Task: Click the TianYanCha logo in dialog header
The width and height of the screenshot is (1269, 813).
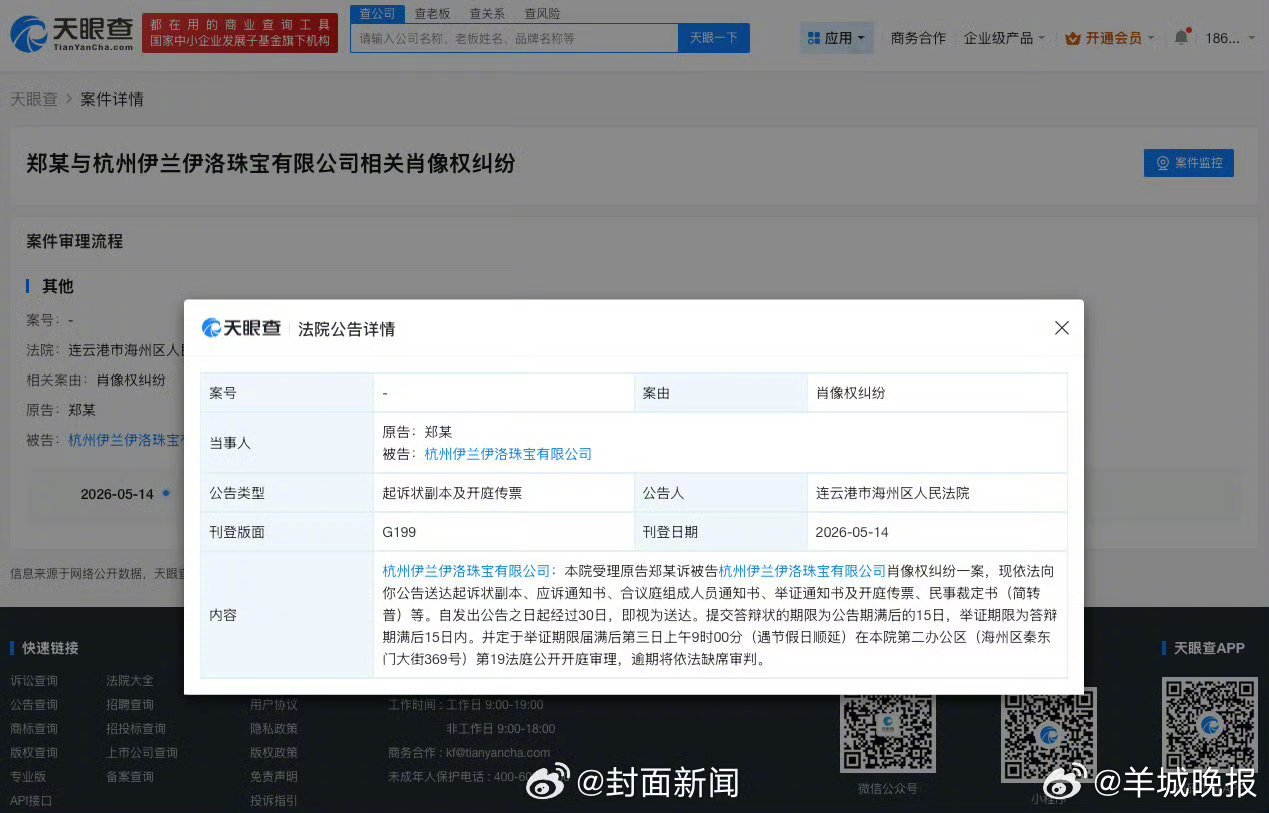Action: pyautogui.click(x=241, y=328)
